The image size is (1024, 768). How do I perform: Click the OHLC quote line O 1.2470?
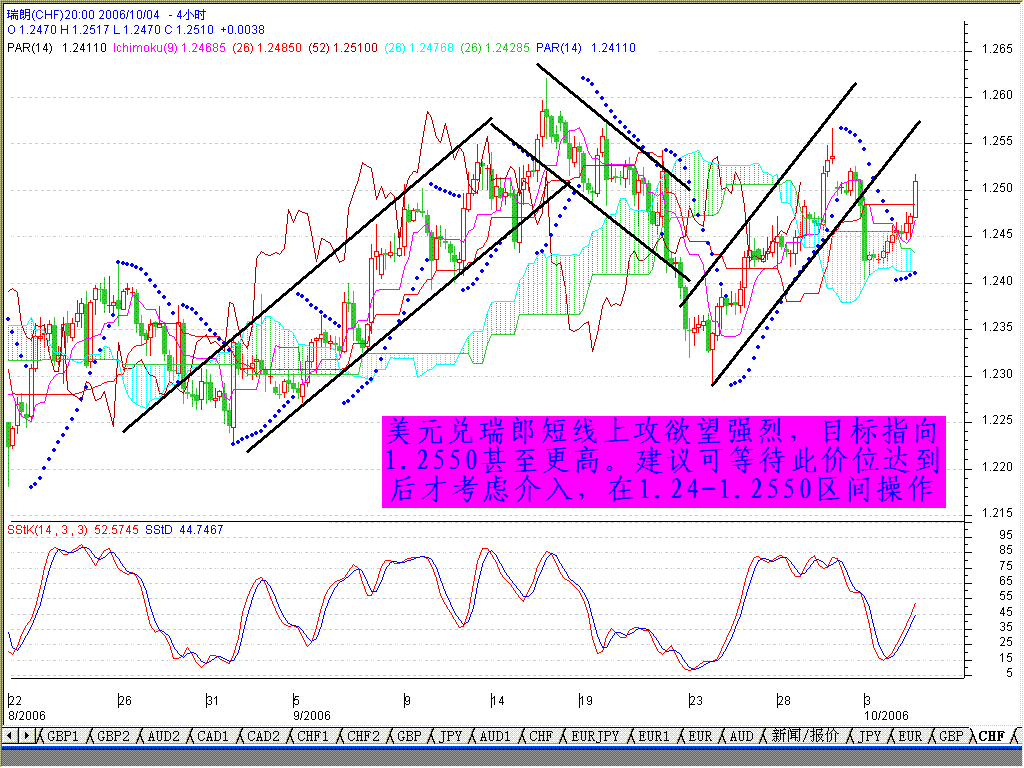[x=136, y=30]
